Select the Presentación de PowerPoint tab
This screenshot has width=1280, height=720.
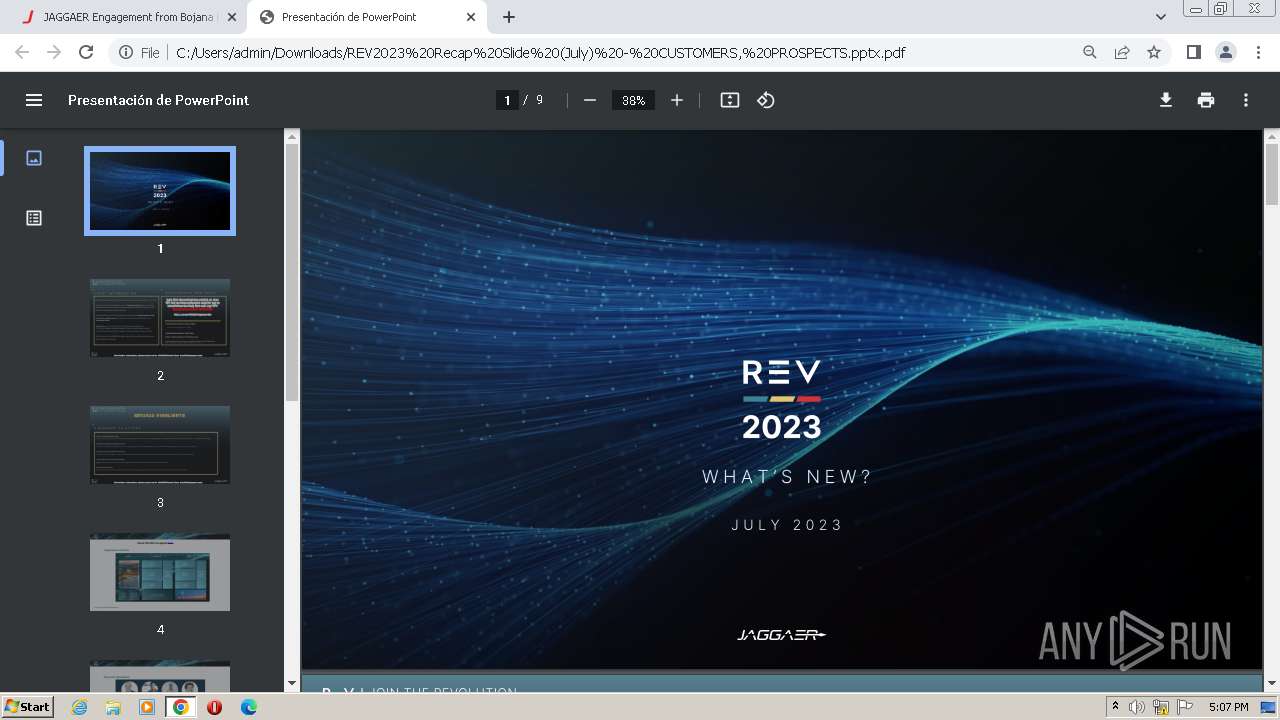coord(366,17)
